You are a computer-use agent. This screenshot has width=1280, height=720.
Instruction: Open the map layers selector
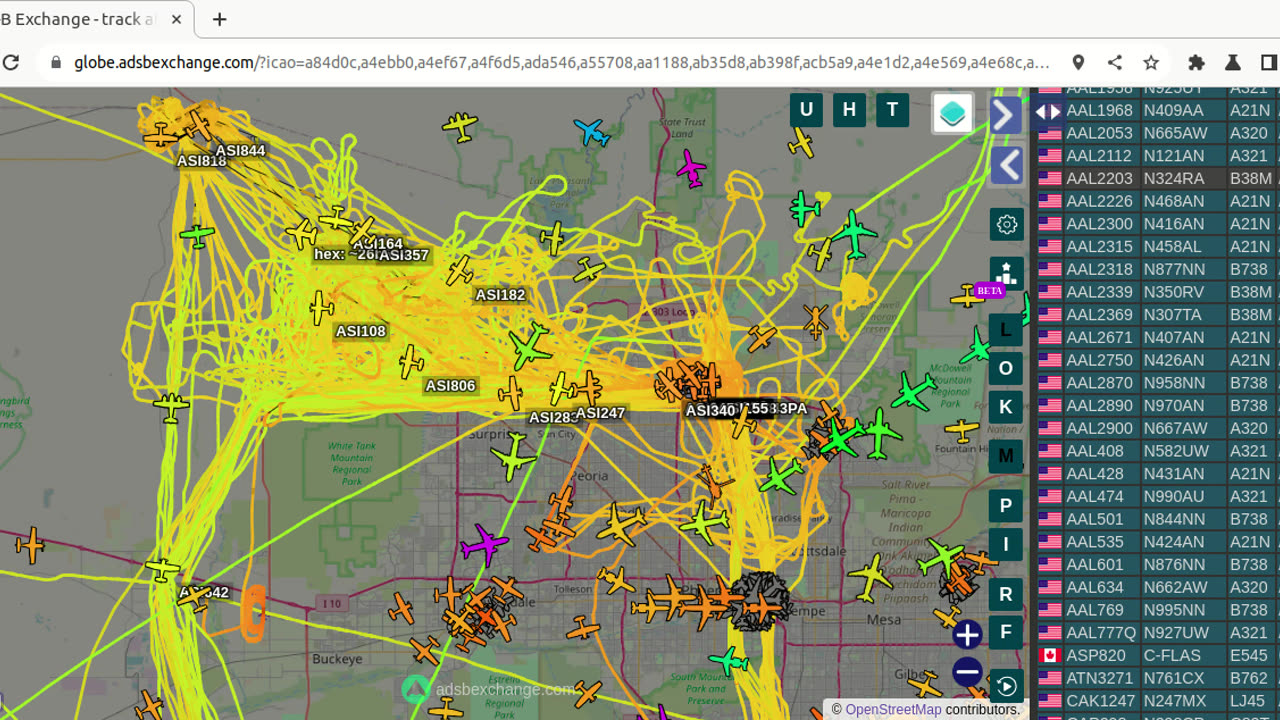tap(953, 113)
